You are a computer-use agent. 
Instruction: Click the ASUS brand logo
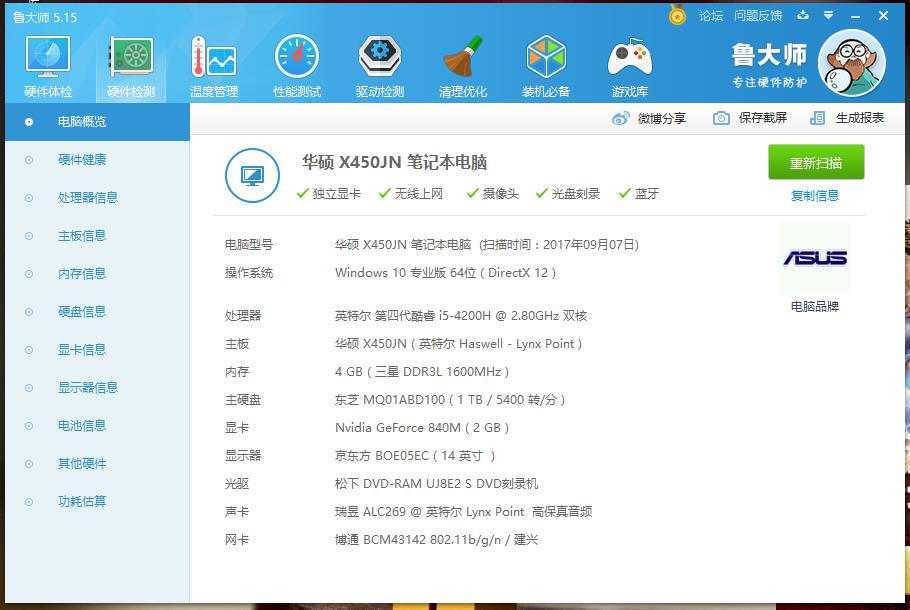point(814,258)
